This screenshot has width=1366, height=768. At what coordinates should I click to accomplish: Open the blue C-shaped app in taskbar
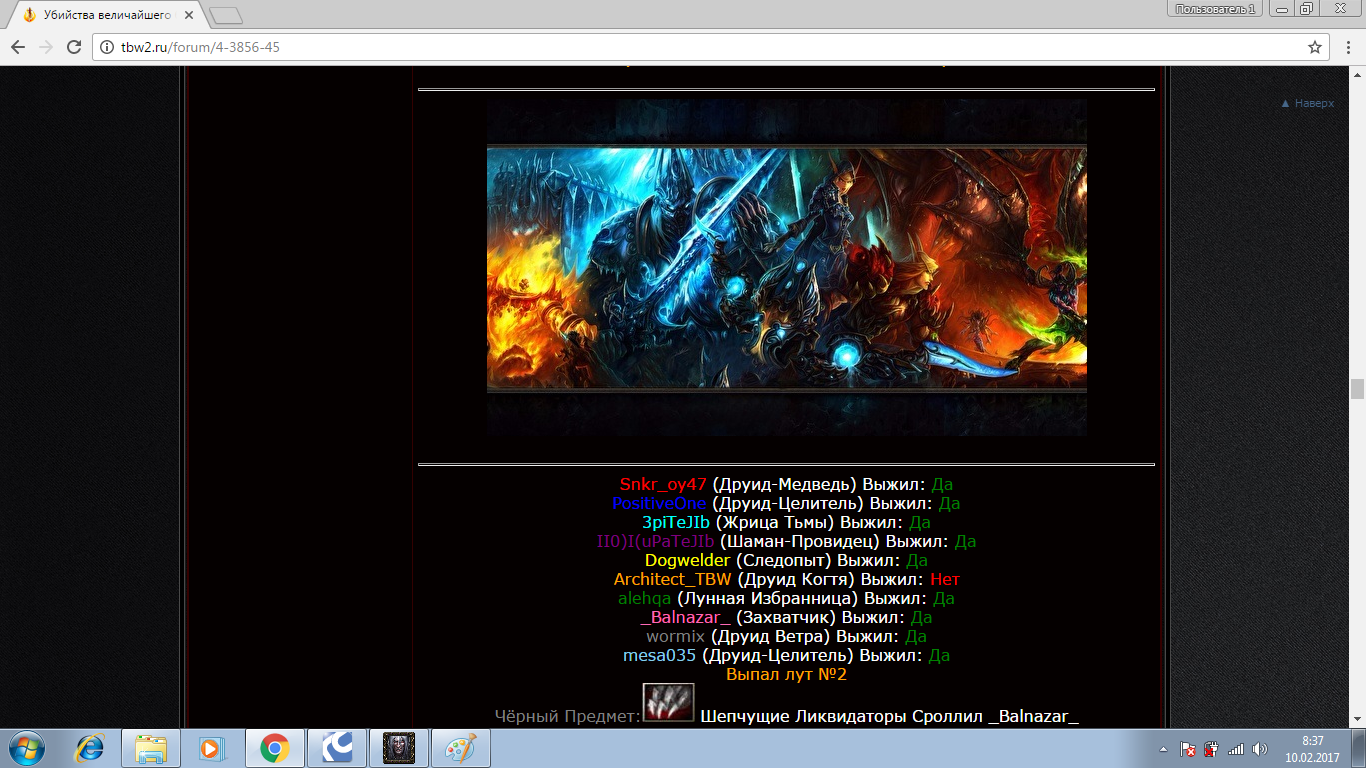coord(337,748)
